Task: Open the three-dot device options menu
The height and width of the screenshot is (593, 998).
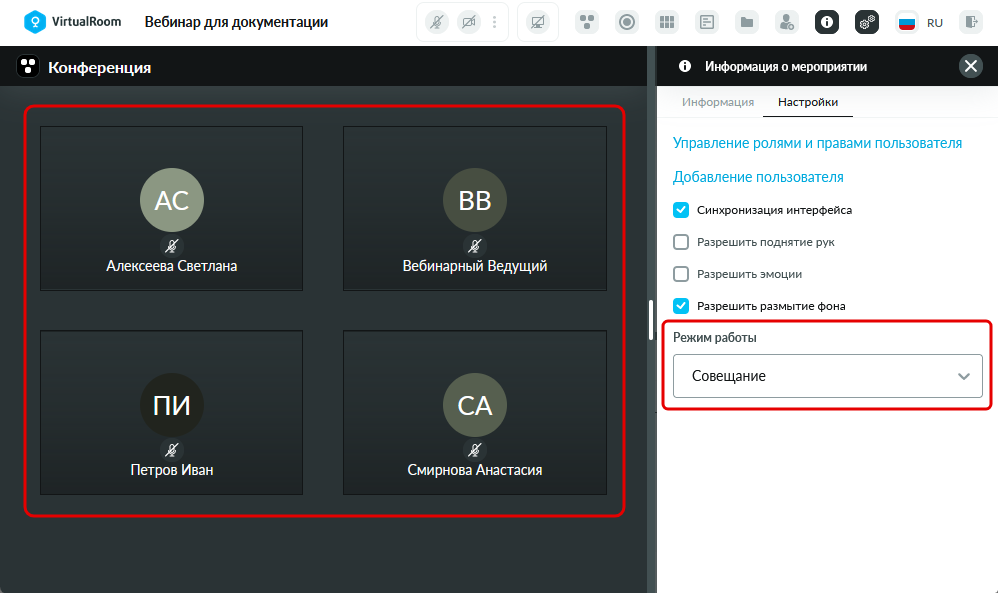Action: tap(495, 23)
